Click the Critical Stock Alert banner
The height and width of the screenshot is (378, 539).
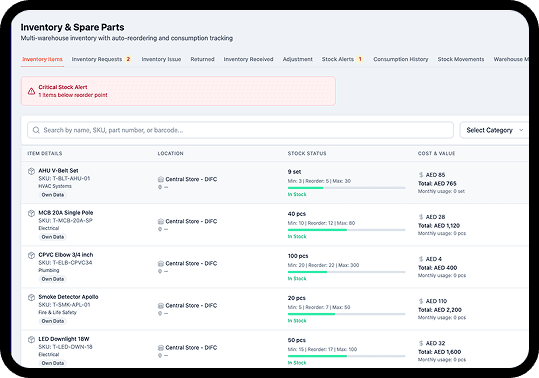(178, 91)
